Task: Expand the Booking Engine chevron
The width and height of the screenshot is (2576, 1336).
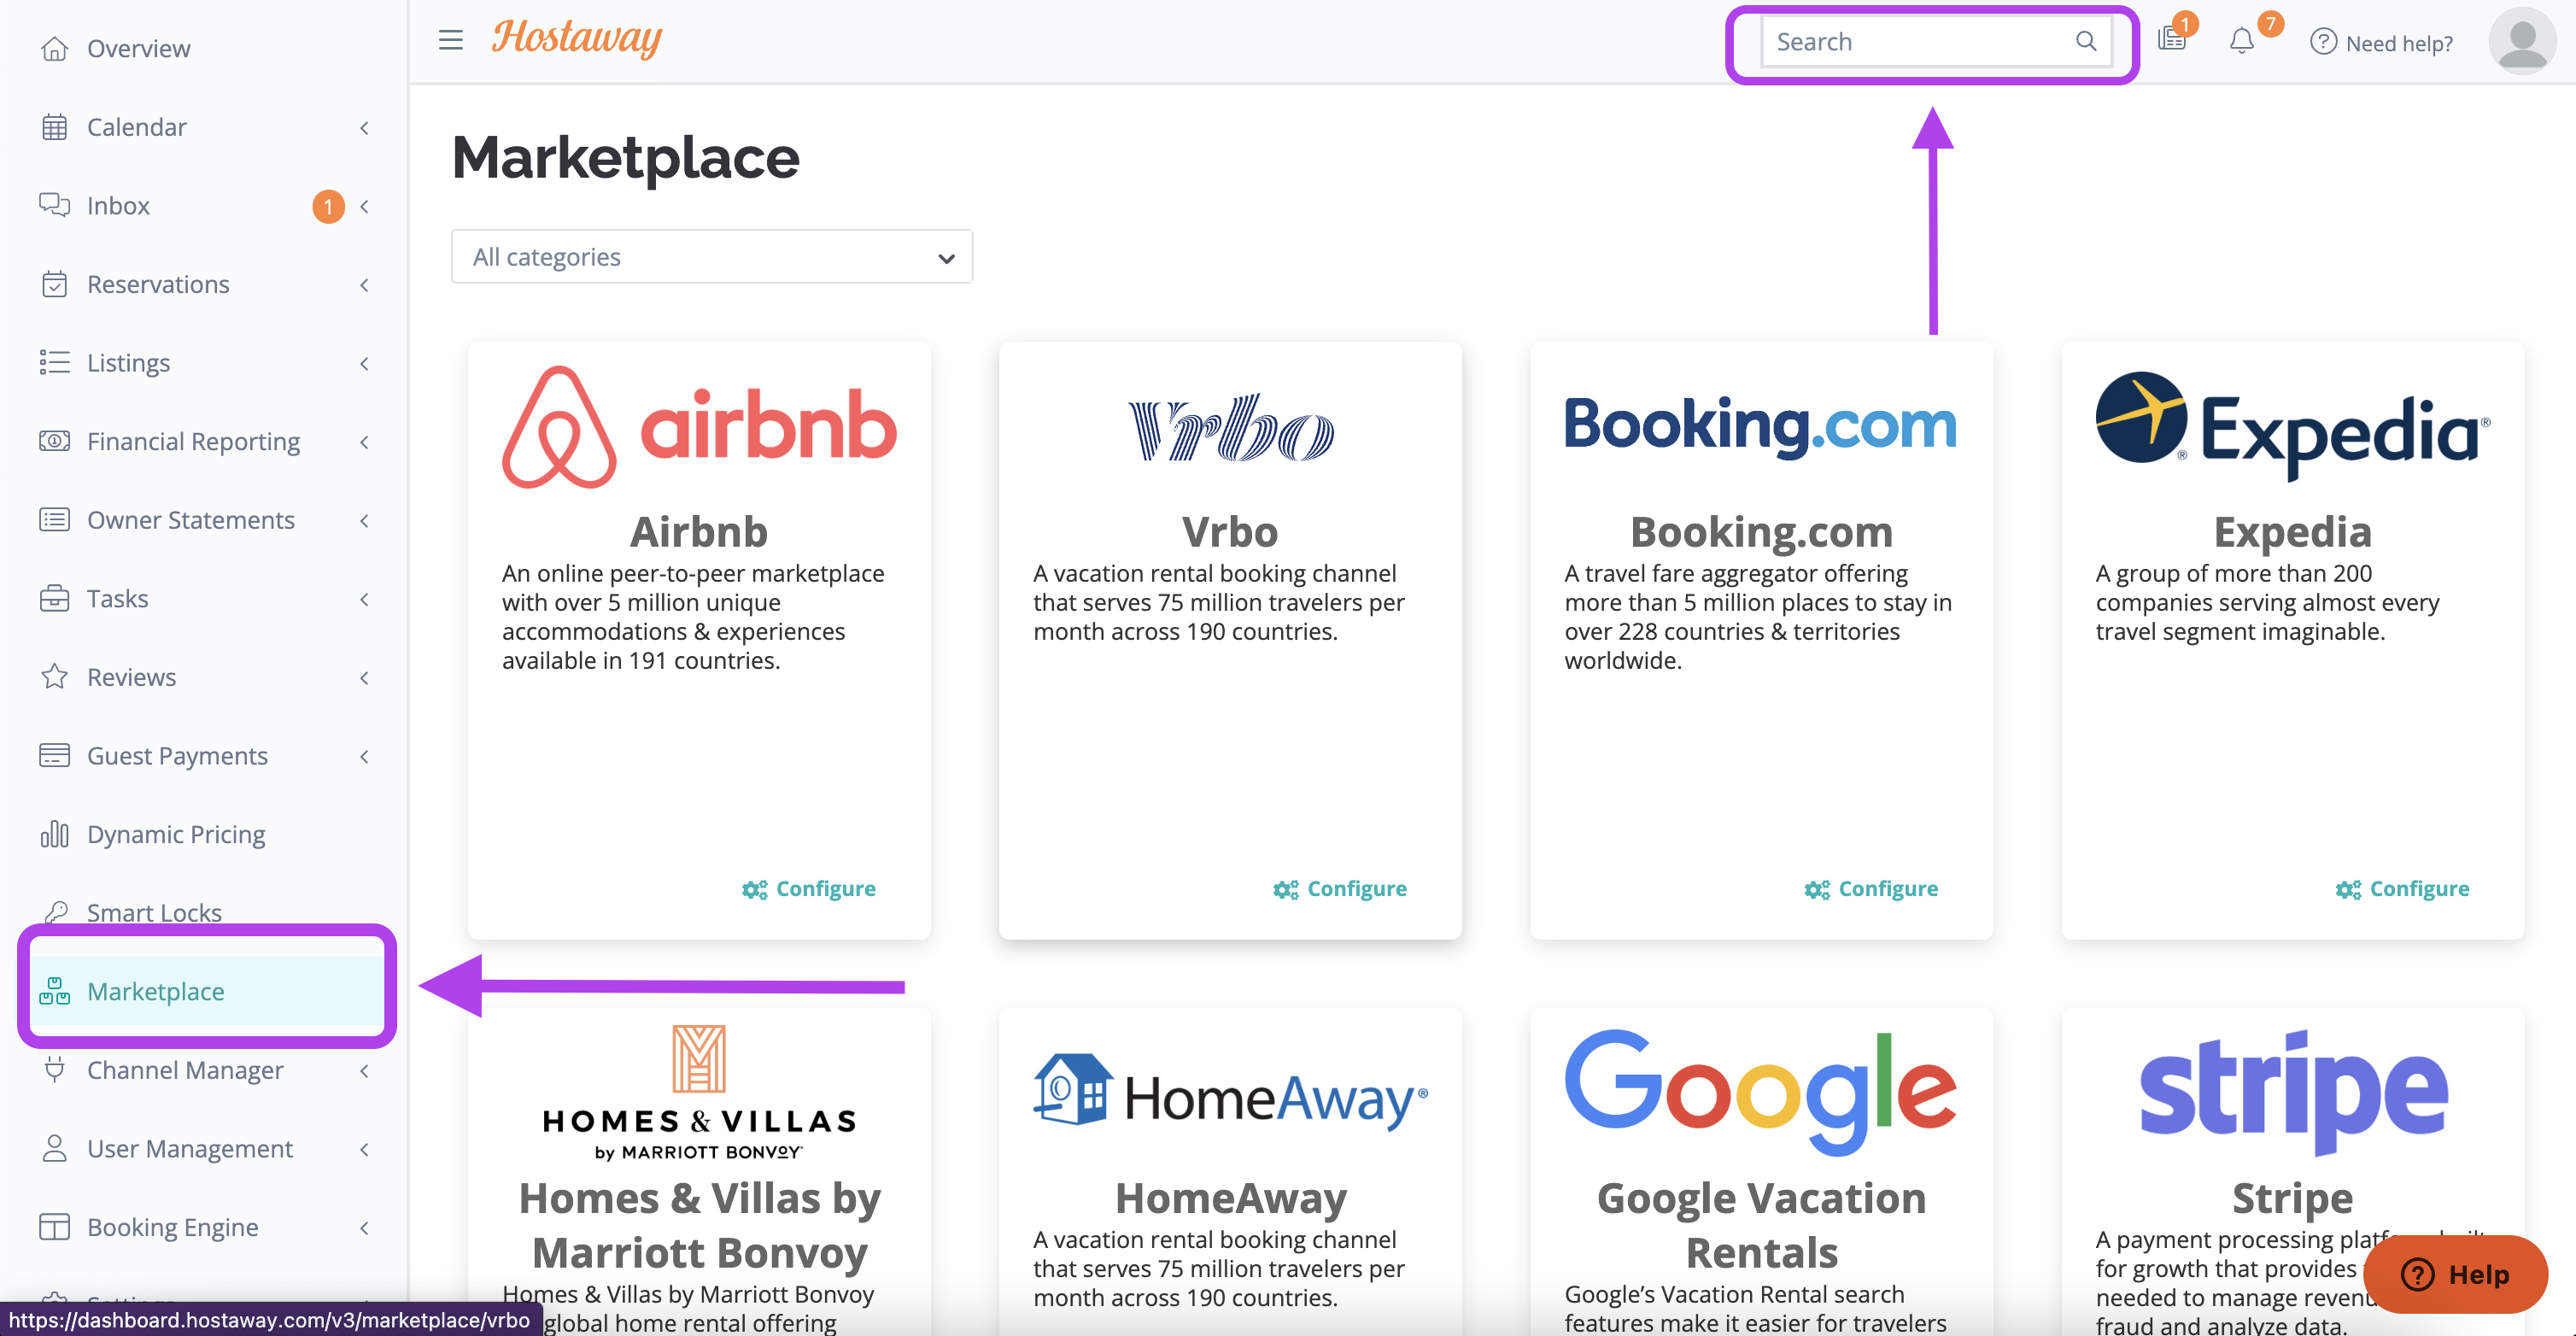Action: pos(364,1227)
